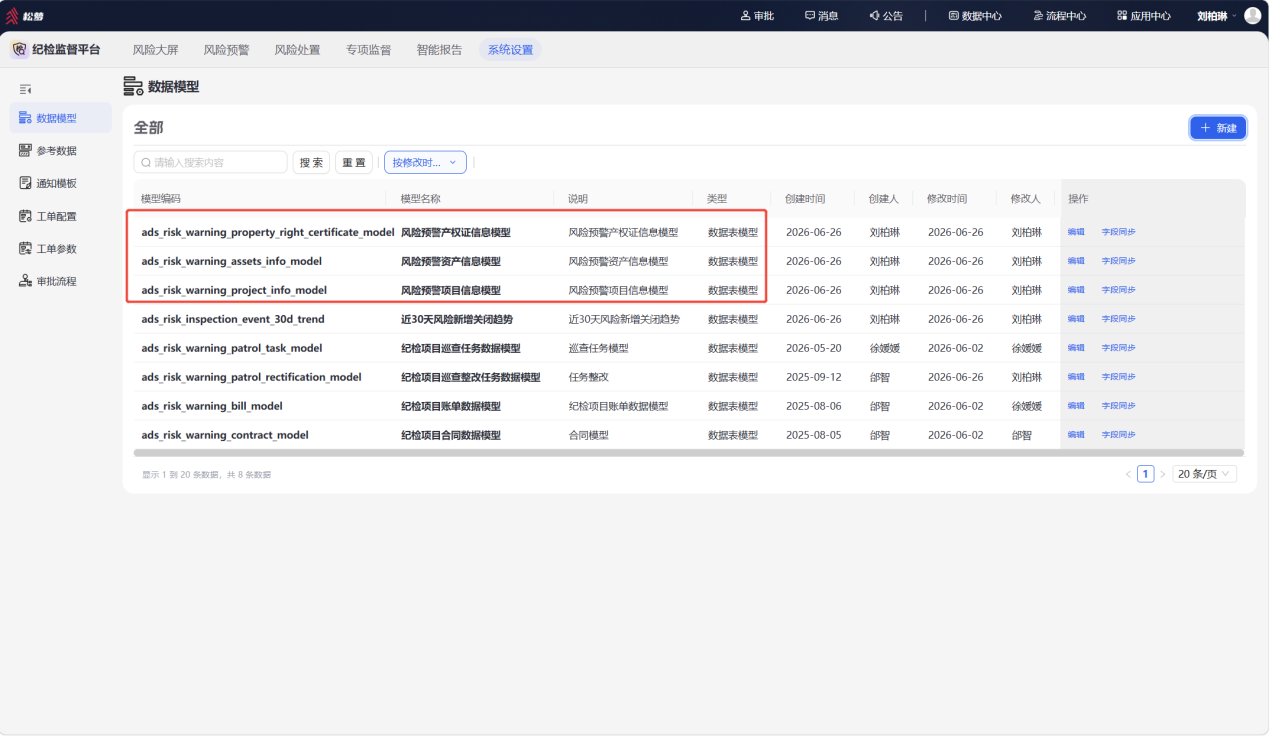Click the 搜索 button
Screen dimensions: 1272x736
tap(311, 162)
